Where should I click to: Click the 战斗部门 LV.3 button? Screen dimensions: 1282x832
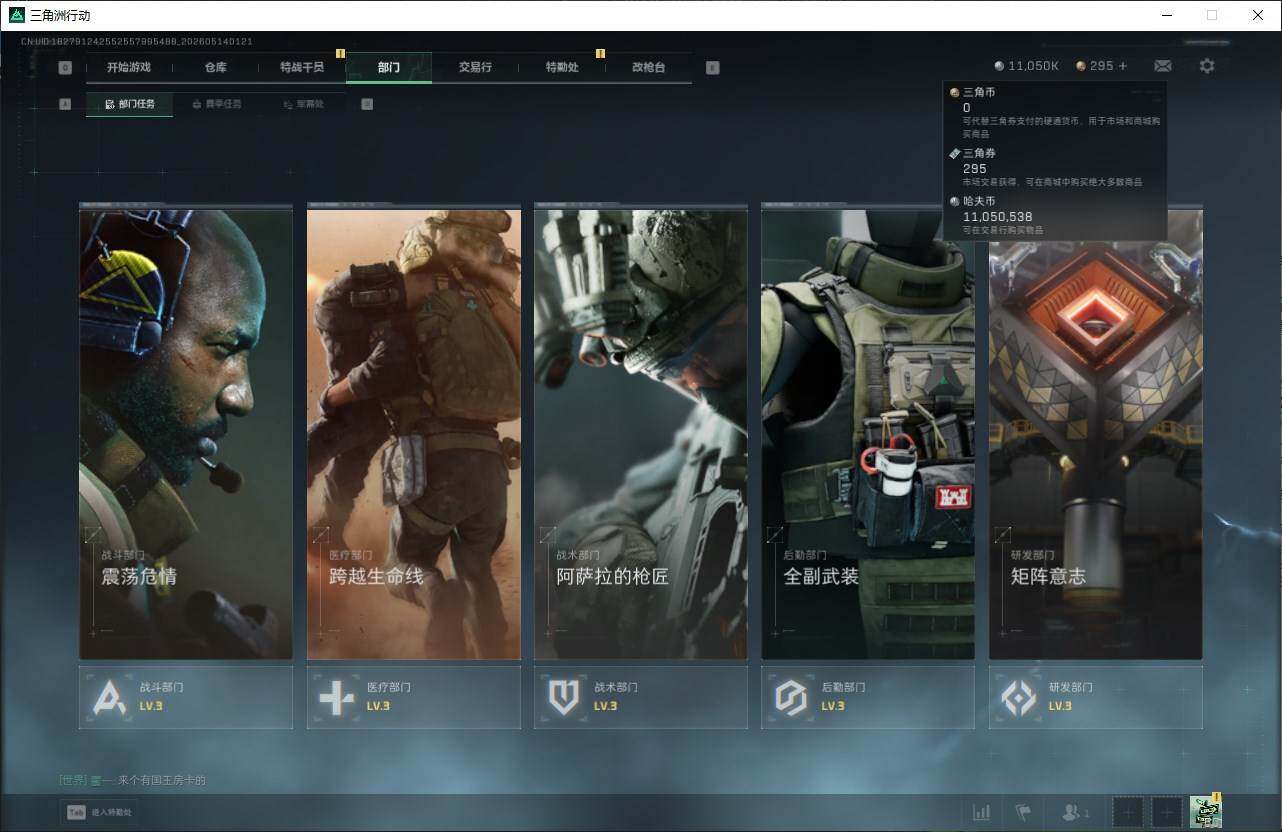[186, 697]
